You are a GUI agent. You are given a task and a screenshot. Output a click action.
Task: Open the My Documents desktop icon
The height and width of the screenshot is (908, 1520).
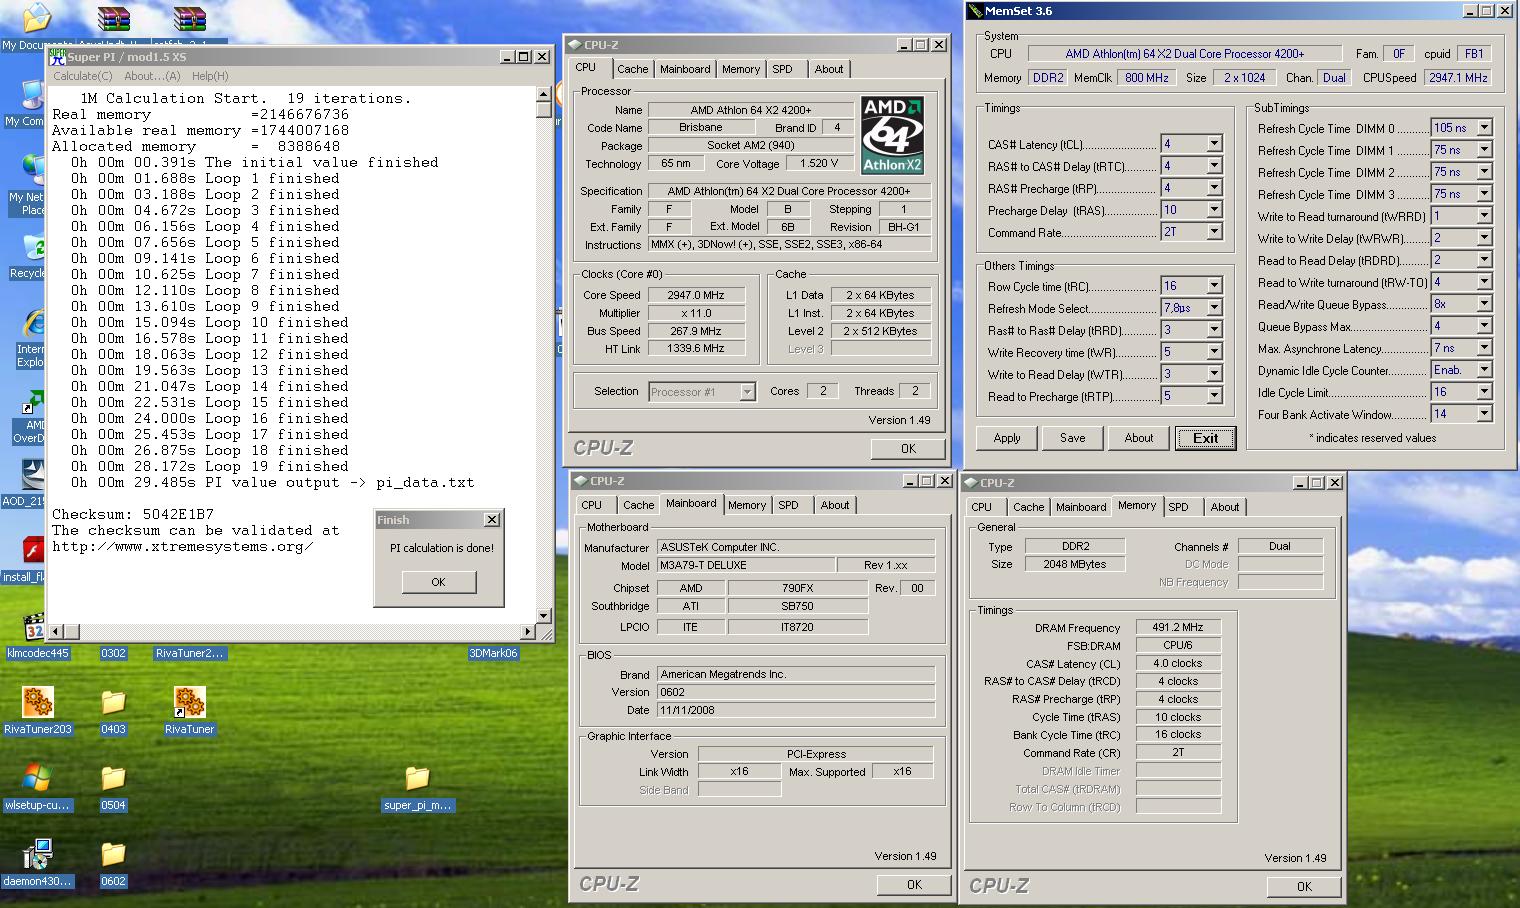[36, 18]
